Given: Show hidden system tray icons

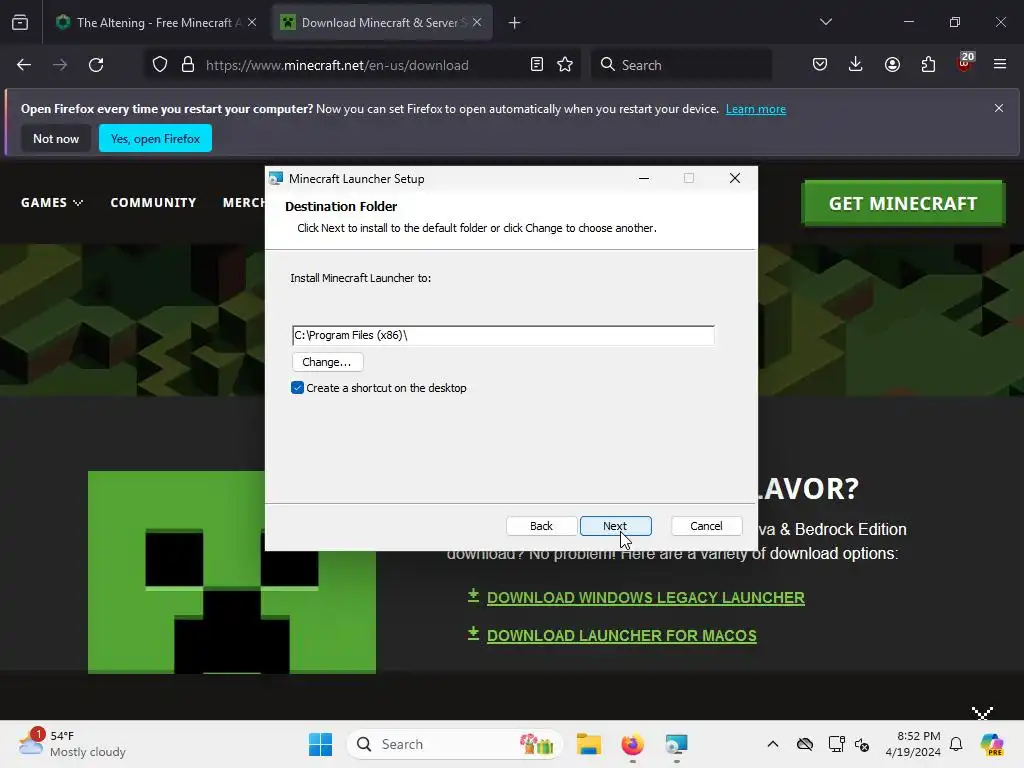Looking at the screenshot, I should (x=773, y=744).
